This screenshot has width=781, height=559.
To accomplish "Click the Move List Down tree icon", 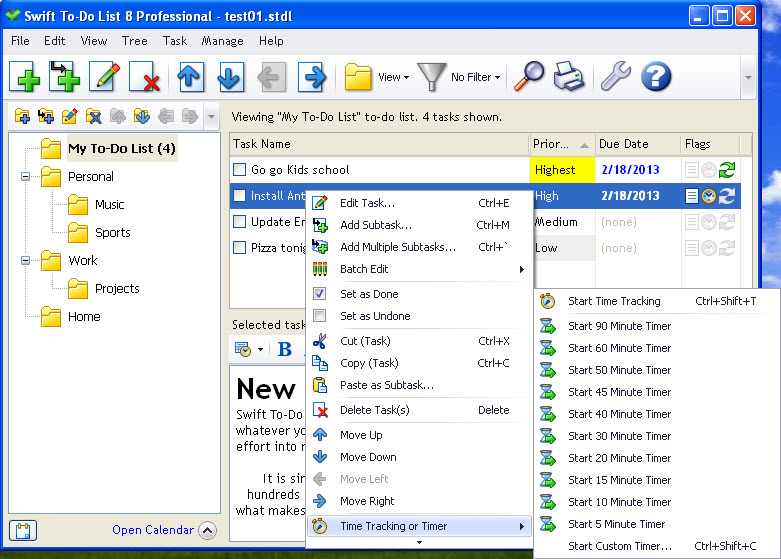I will coord(142,116).
